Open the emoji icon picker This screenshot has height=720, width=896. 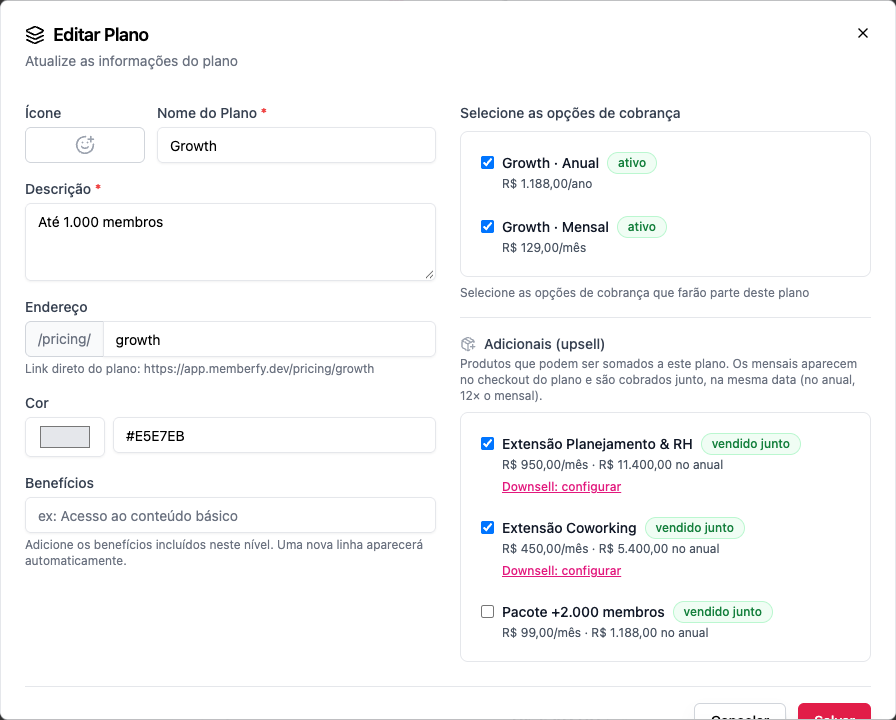coord(85,145)
